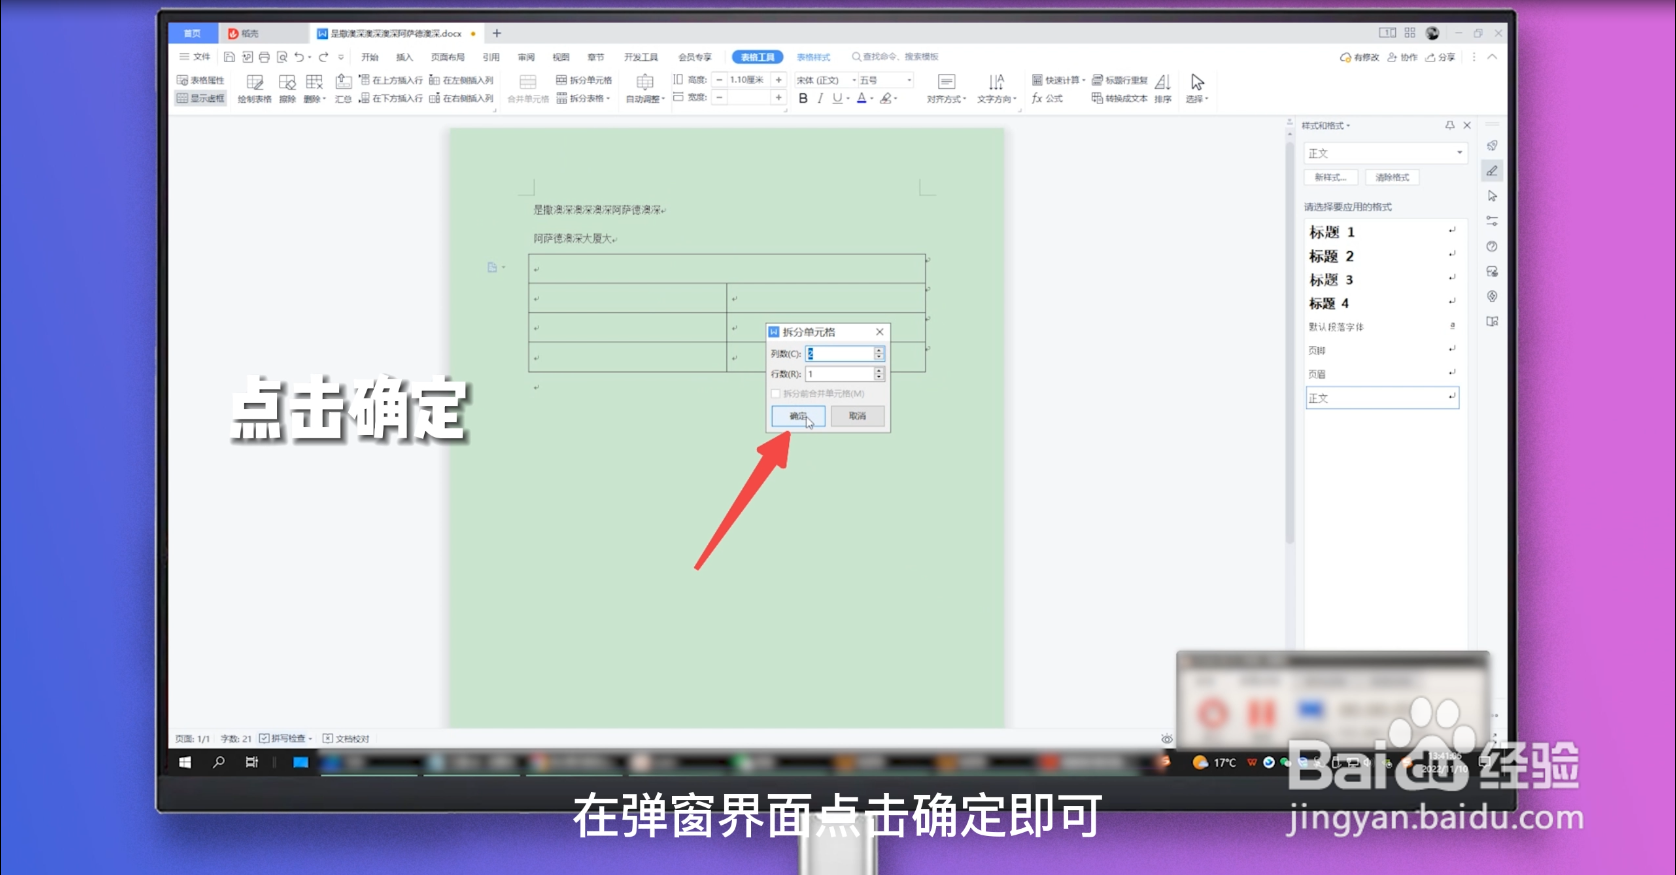Select the 绘制表格 draw table tool
Viewport: 1676px width, 875px height.
click(x=255, y=89)
